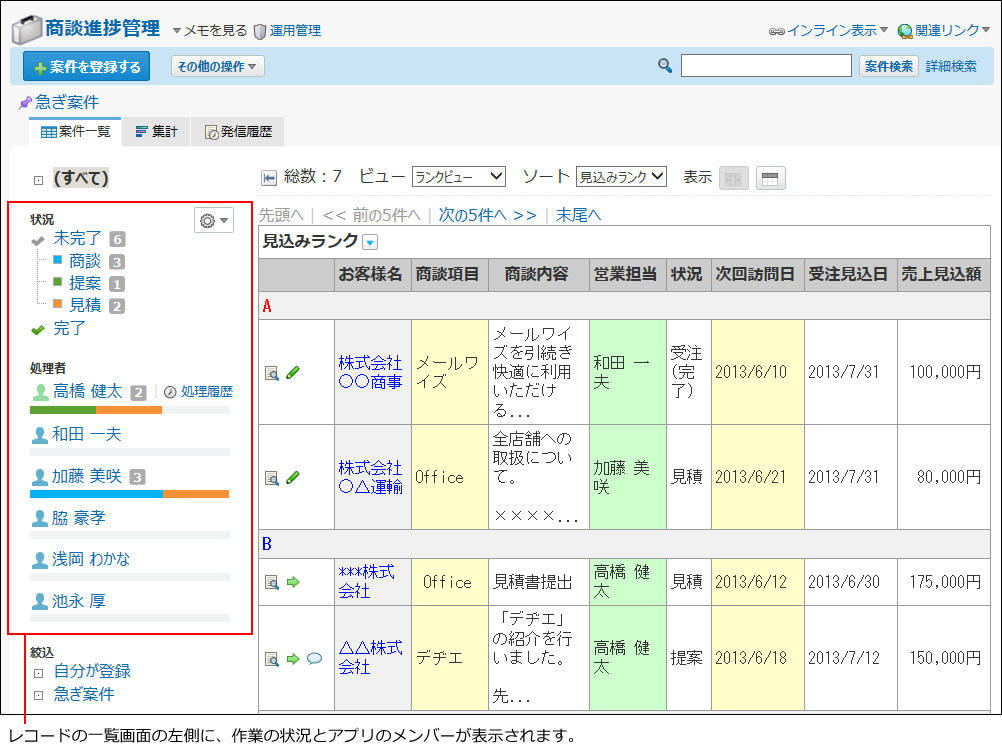Open the gear settings menu in 状況 panel
Viewport: 1002px width, 750px height.
(213, 220)
